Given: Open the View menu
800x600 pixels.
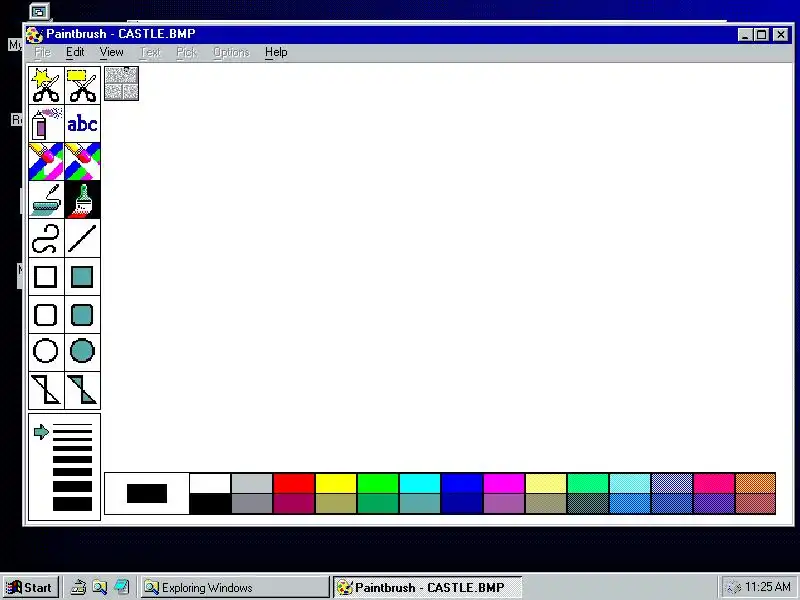Looking at the screenshot, I should pyautogui.click(x=111, y=52).
